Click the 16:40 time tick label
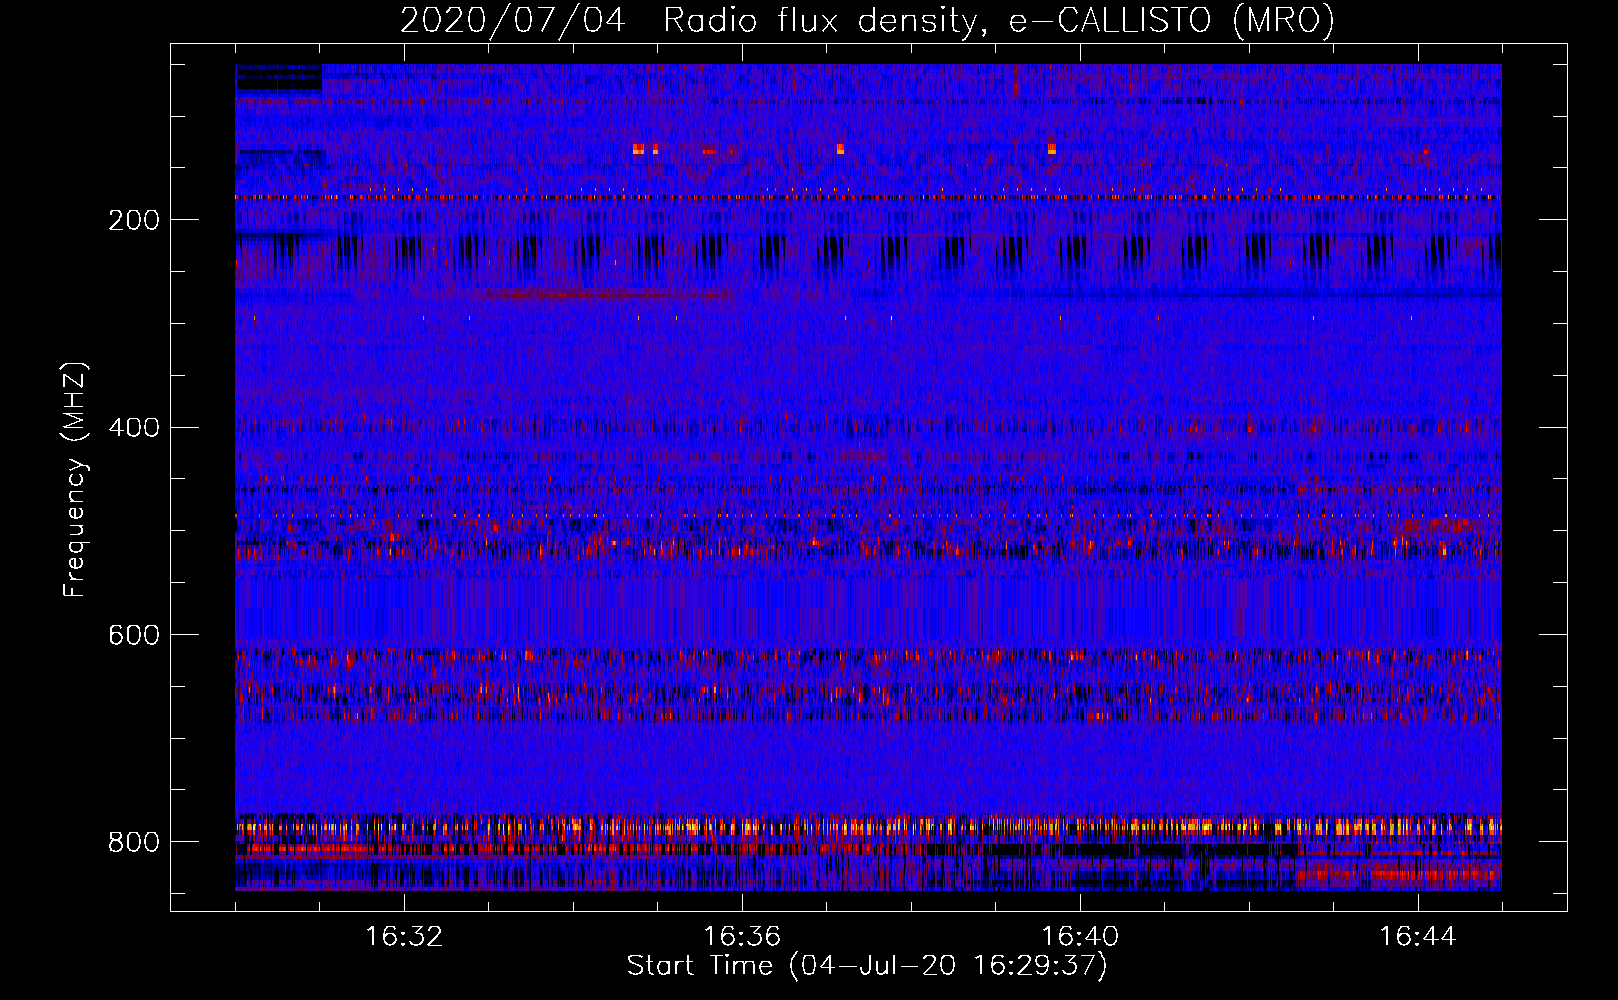 click(x=1080, y=937)
